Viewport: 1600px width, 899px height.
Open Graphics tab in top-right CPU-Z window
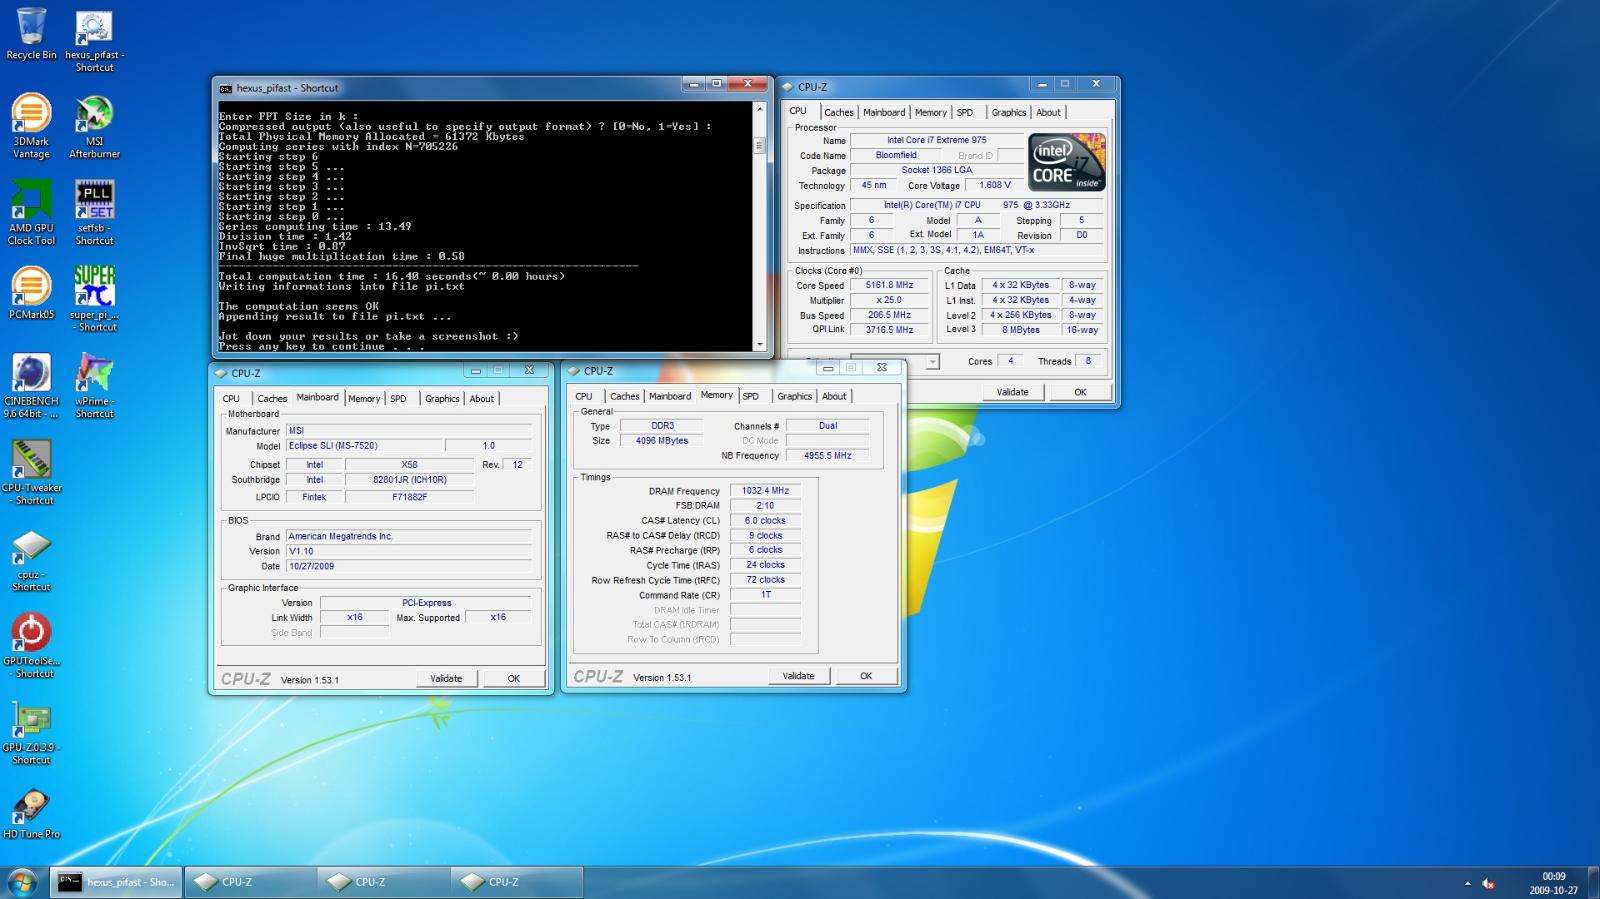pyautogui.click(x=1008, y=112)
